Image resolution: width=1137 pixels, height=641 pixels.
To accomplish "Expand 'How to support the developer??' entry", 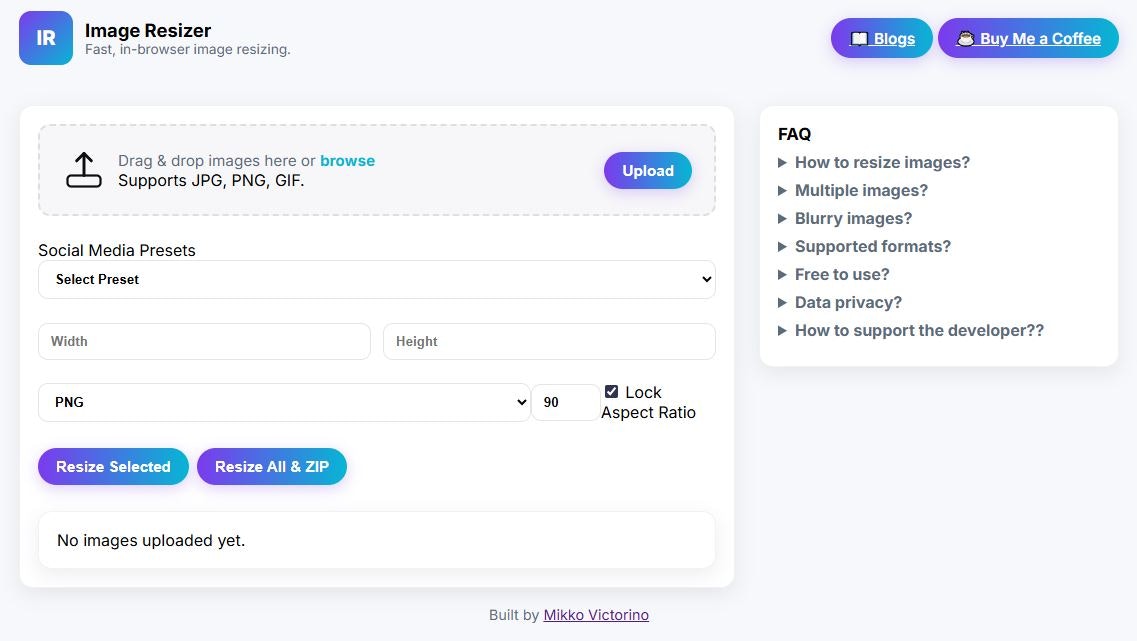I will click(918, 330).
